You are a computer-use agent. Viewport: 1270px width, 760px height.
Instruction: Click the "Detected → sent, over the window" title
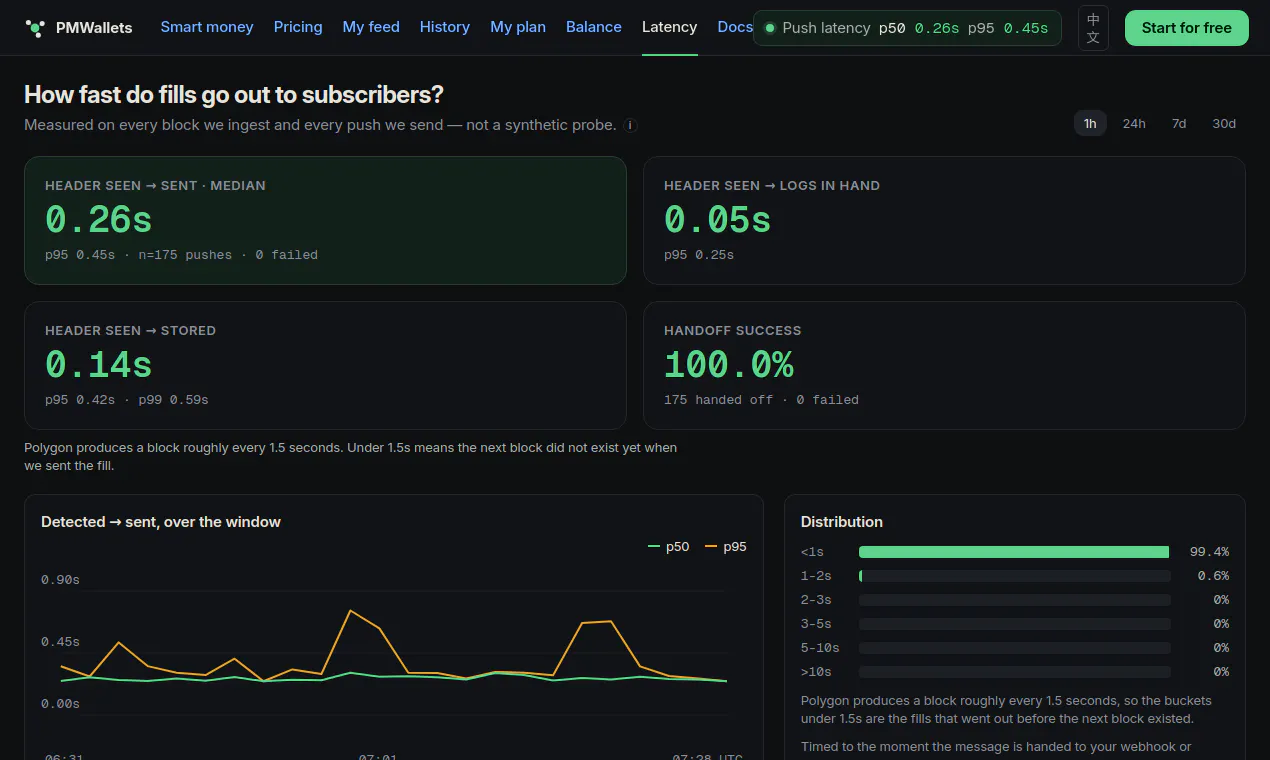tap(161, 522)
